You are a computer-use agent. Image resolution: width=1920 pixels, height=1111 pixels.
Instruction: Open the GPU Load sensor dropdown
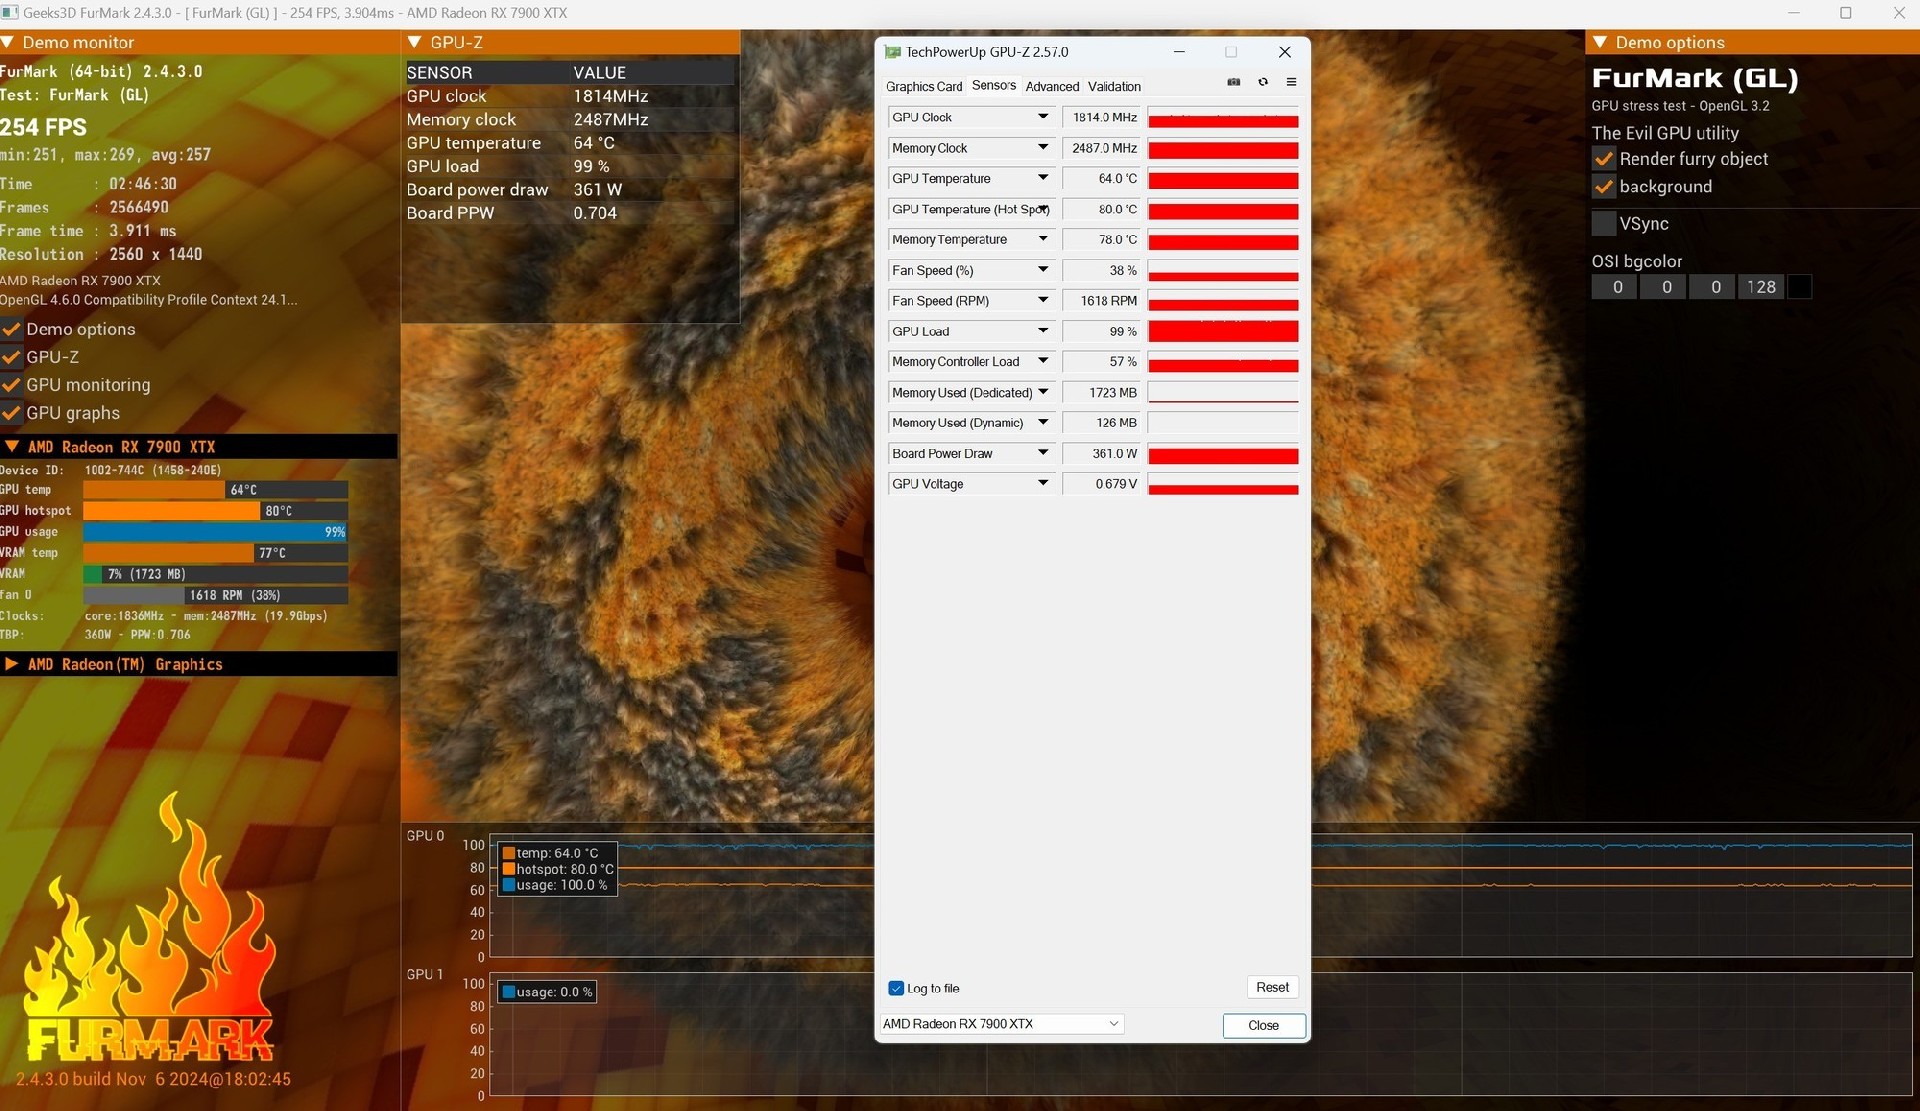1043,331
